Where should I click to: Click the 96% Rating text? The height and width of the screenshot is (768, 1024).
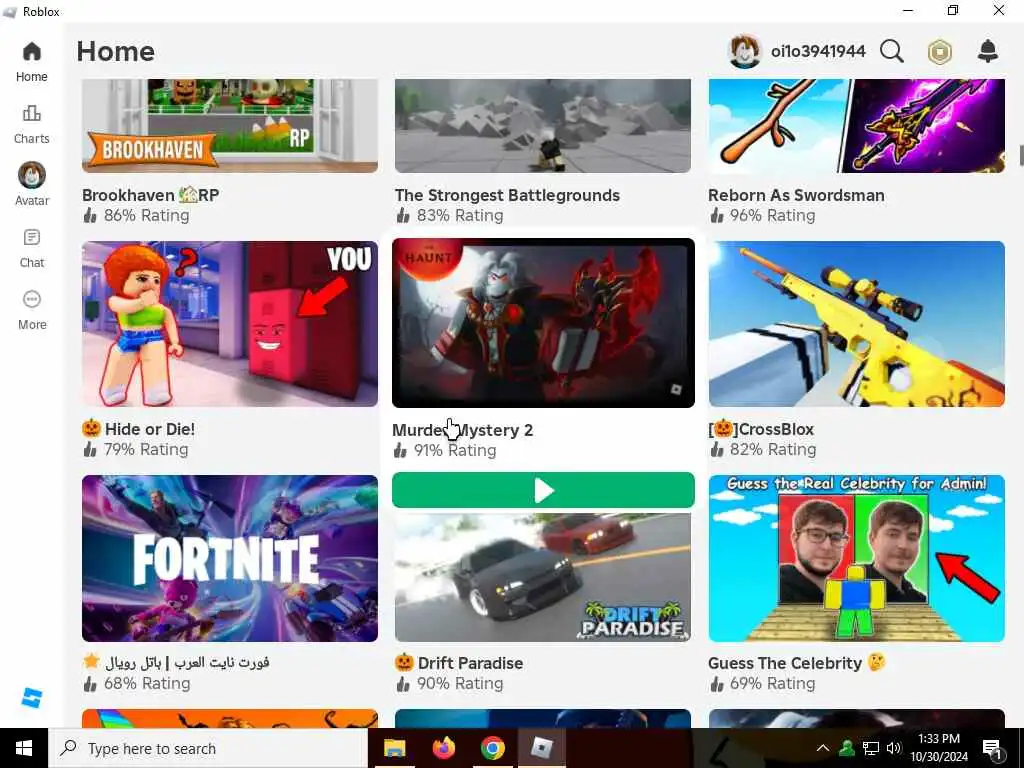(773, 216)
